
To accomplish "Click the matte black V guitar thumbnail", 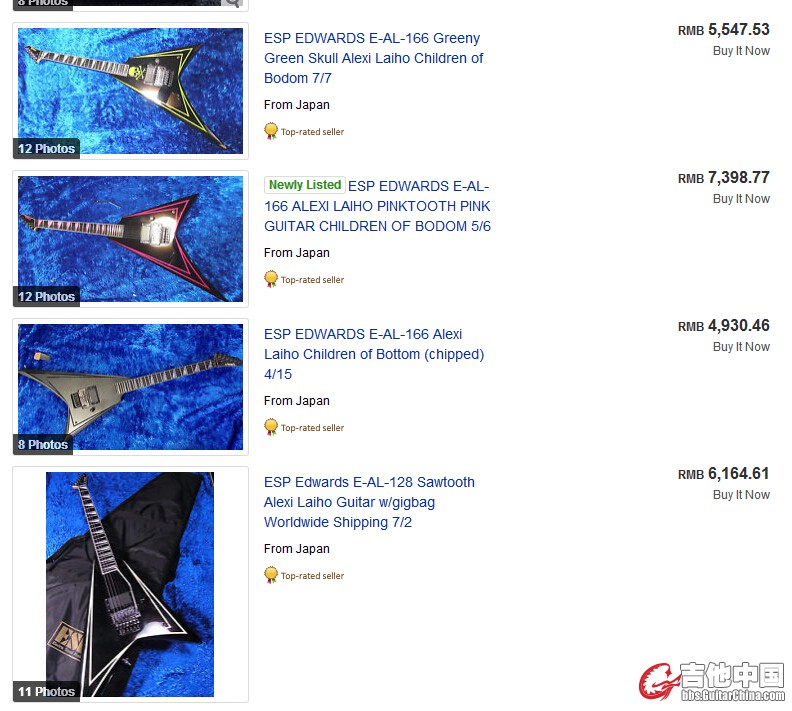I will click(130, 387).
